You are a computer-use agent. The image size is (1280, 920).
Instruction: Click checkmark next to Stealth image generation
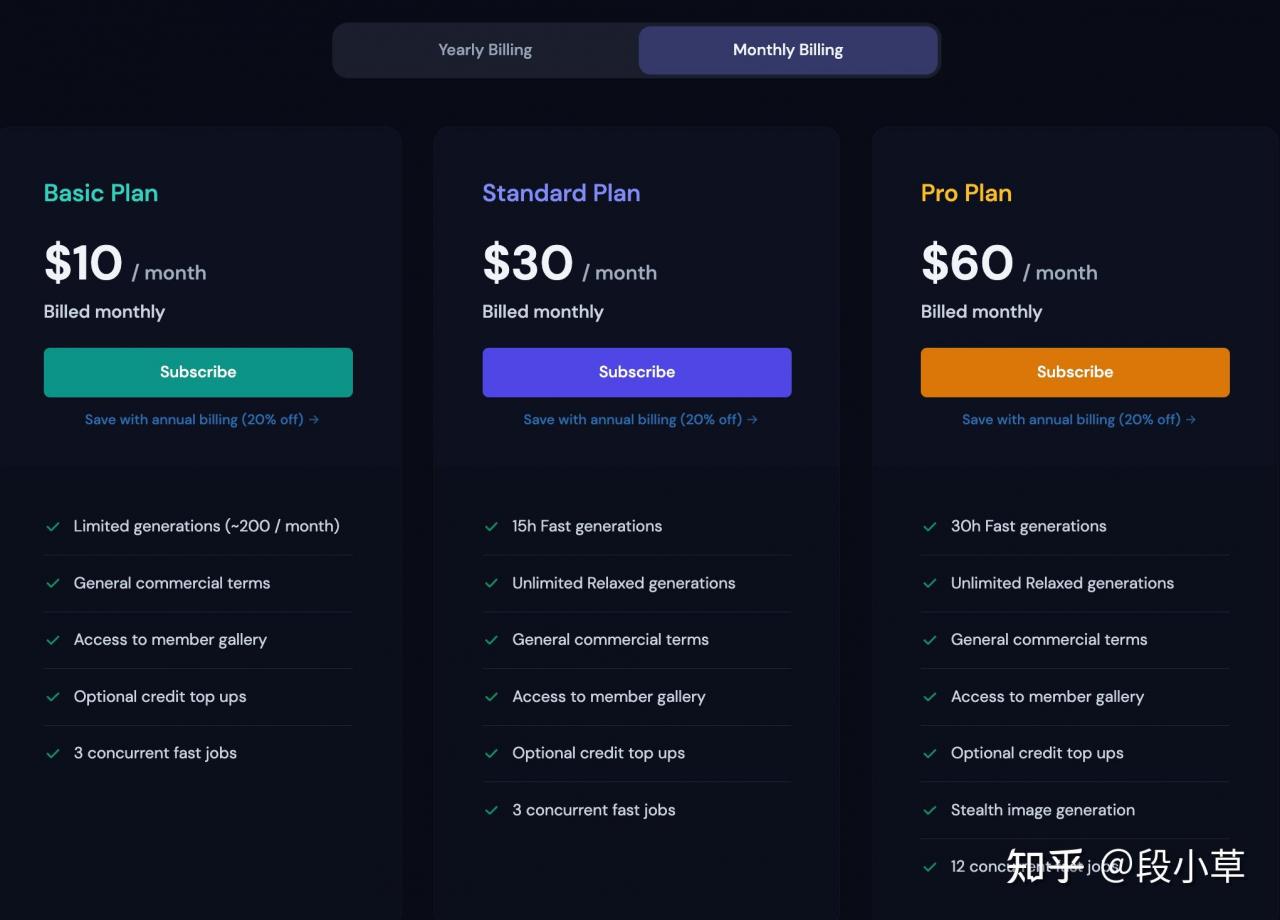pos(930,810)
